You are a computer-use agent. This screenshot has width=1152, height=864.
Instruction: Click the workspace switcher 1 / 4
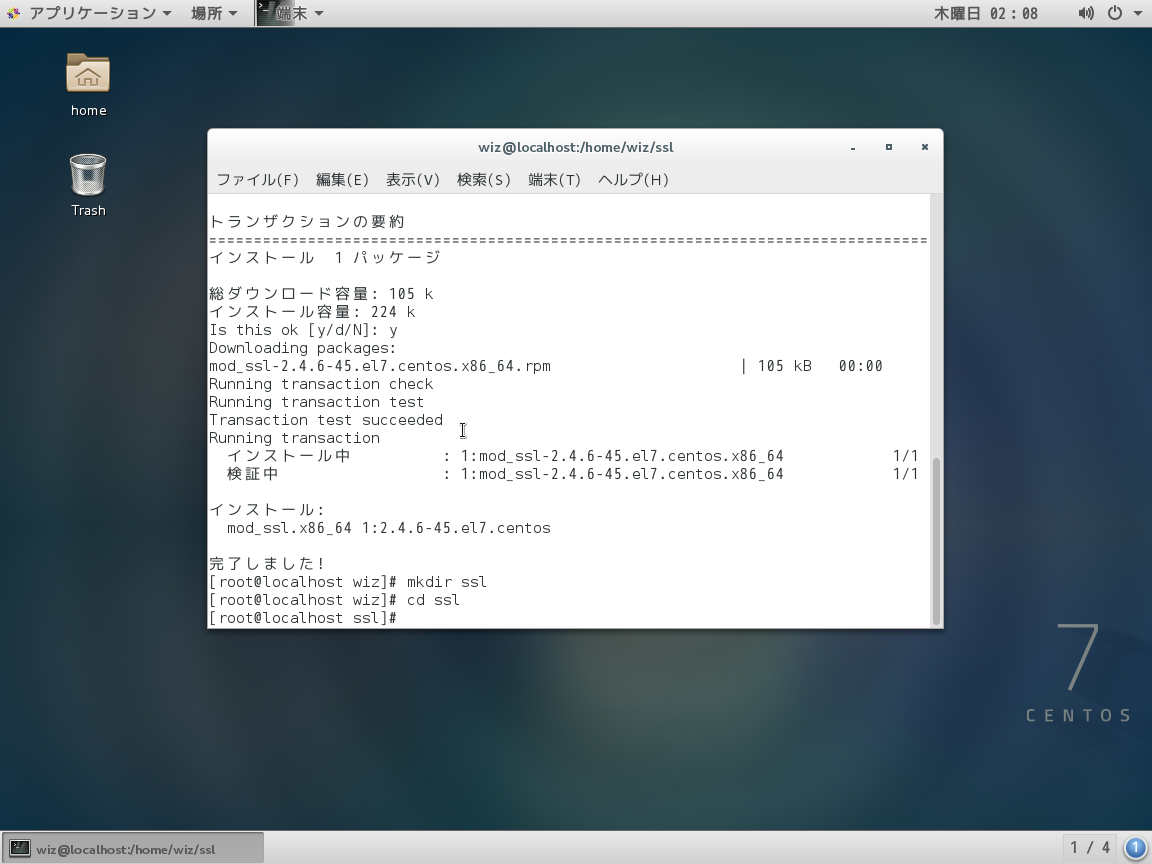click(x=1090, y=848)
